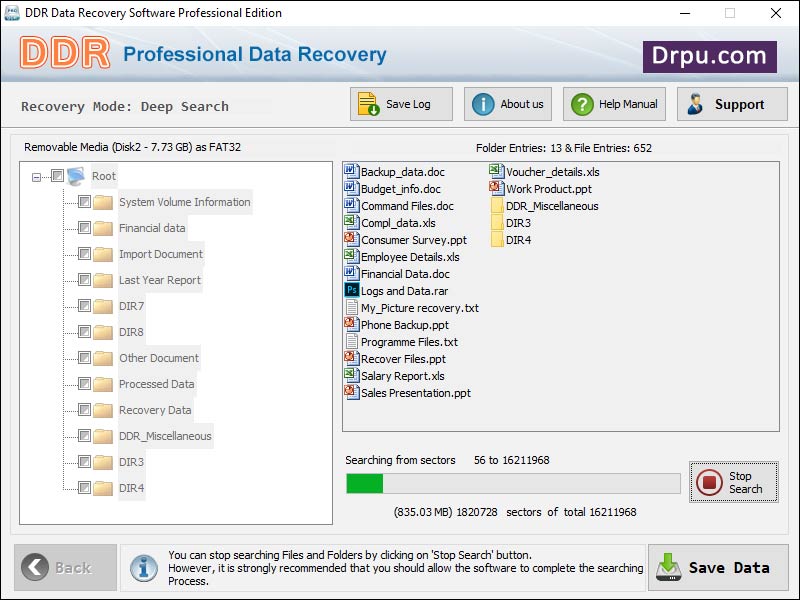Select Recover Files.ppt file icon
800x600 pixels.
click(352, 358)
